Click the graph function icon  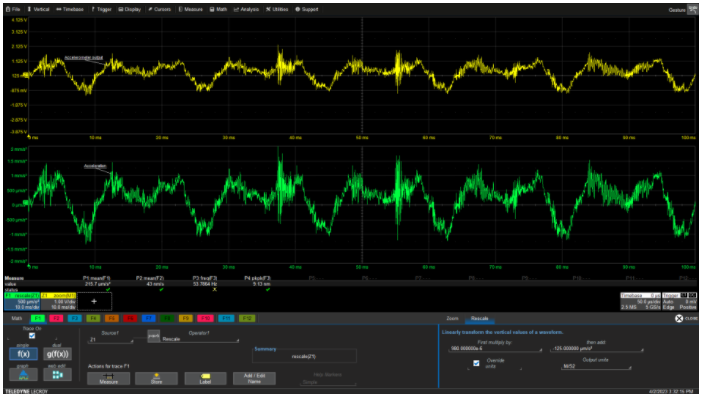click(23, 375)
